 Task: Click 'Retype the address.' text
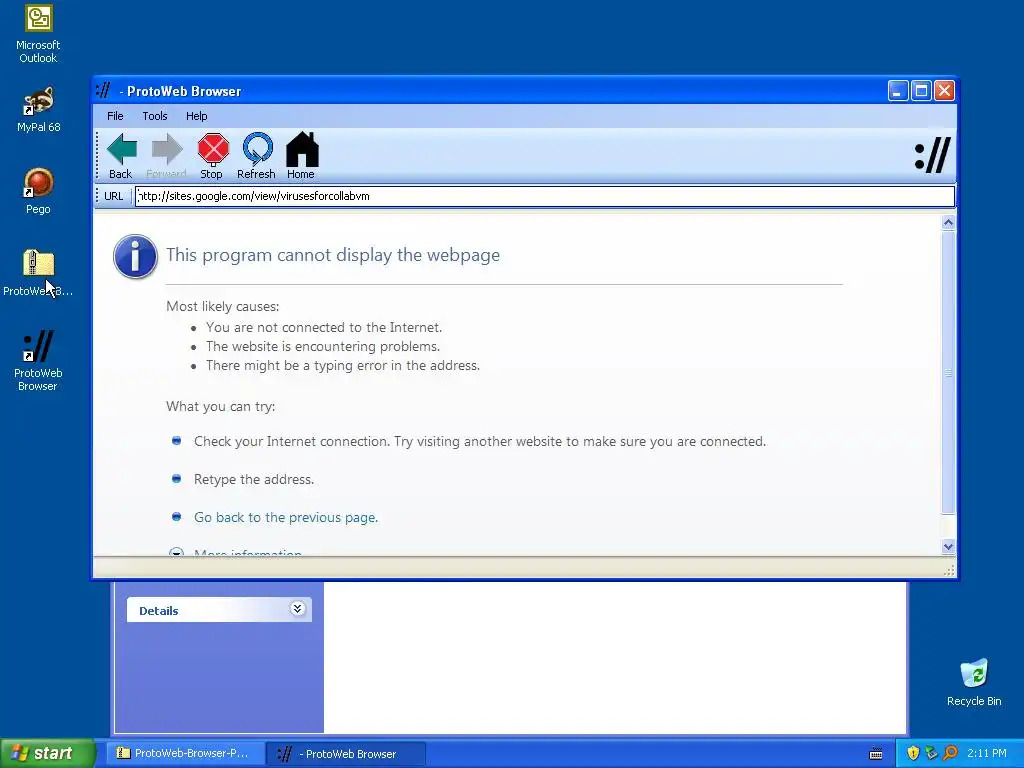coord(254,479)
